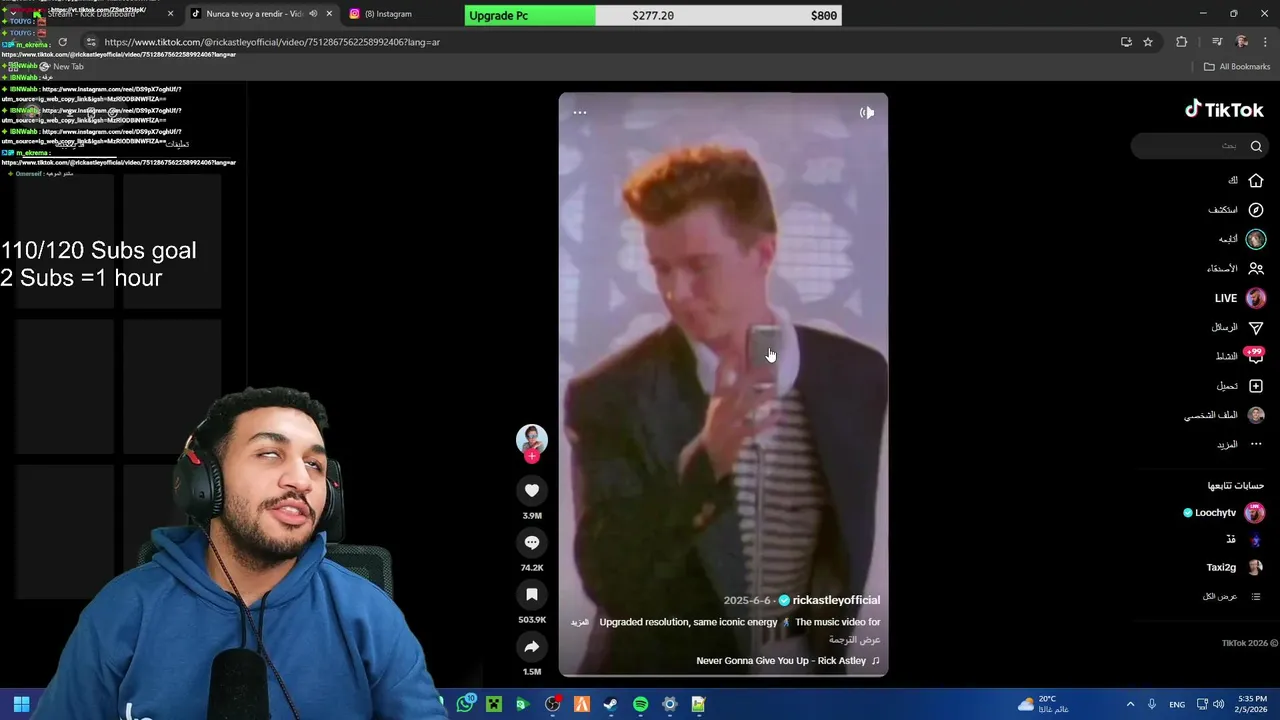Open the Windows Start menu
1280x720 pixels.
[x=21, y=704]
